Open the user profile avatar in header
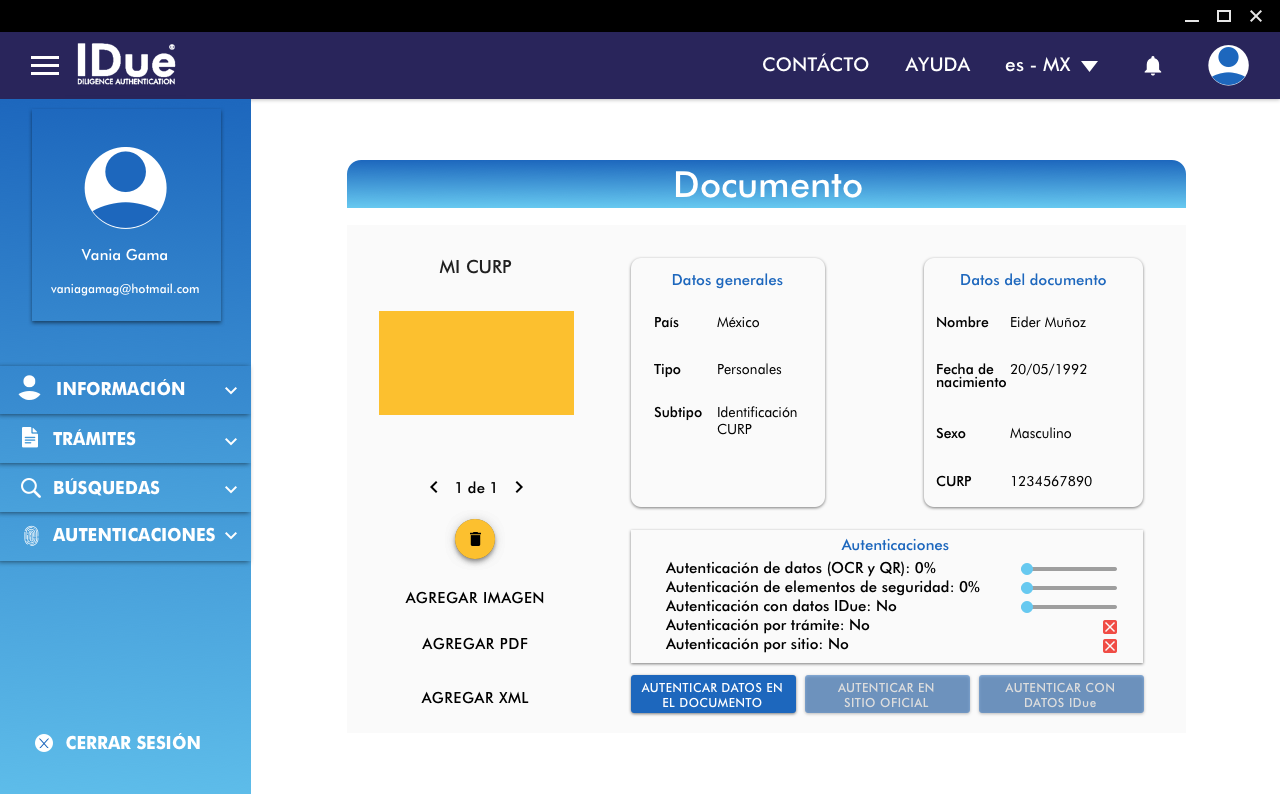1280x794 pixels. click(x=1227, y=66)
